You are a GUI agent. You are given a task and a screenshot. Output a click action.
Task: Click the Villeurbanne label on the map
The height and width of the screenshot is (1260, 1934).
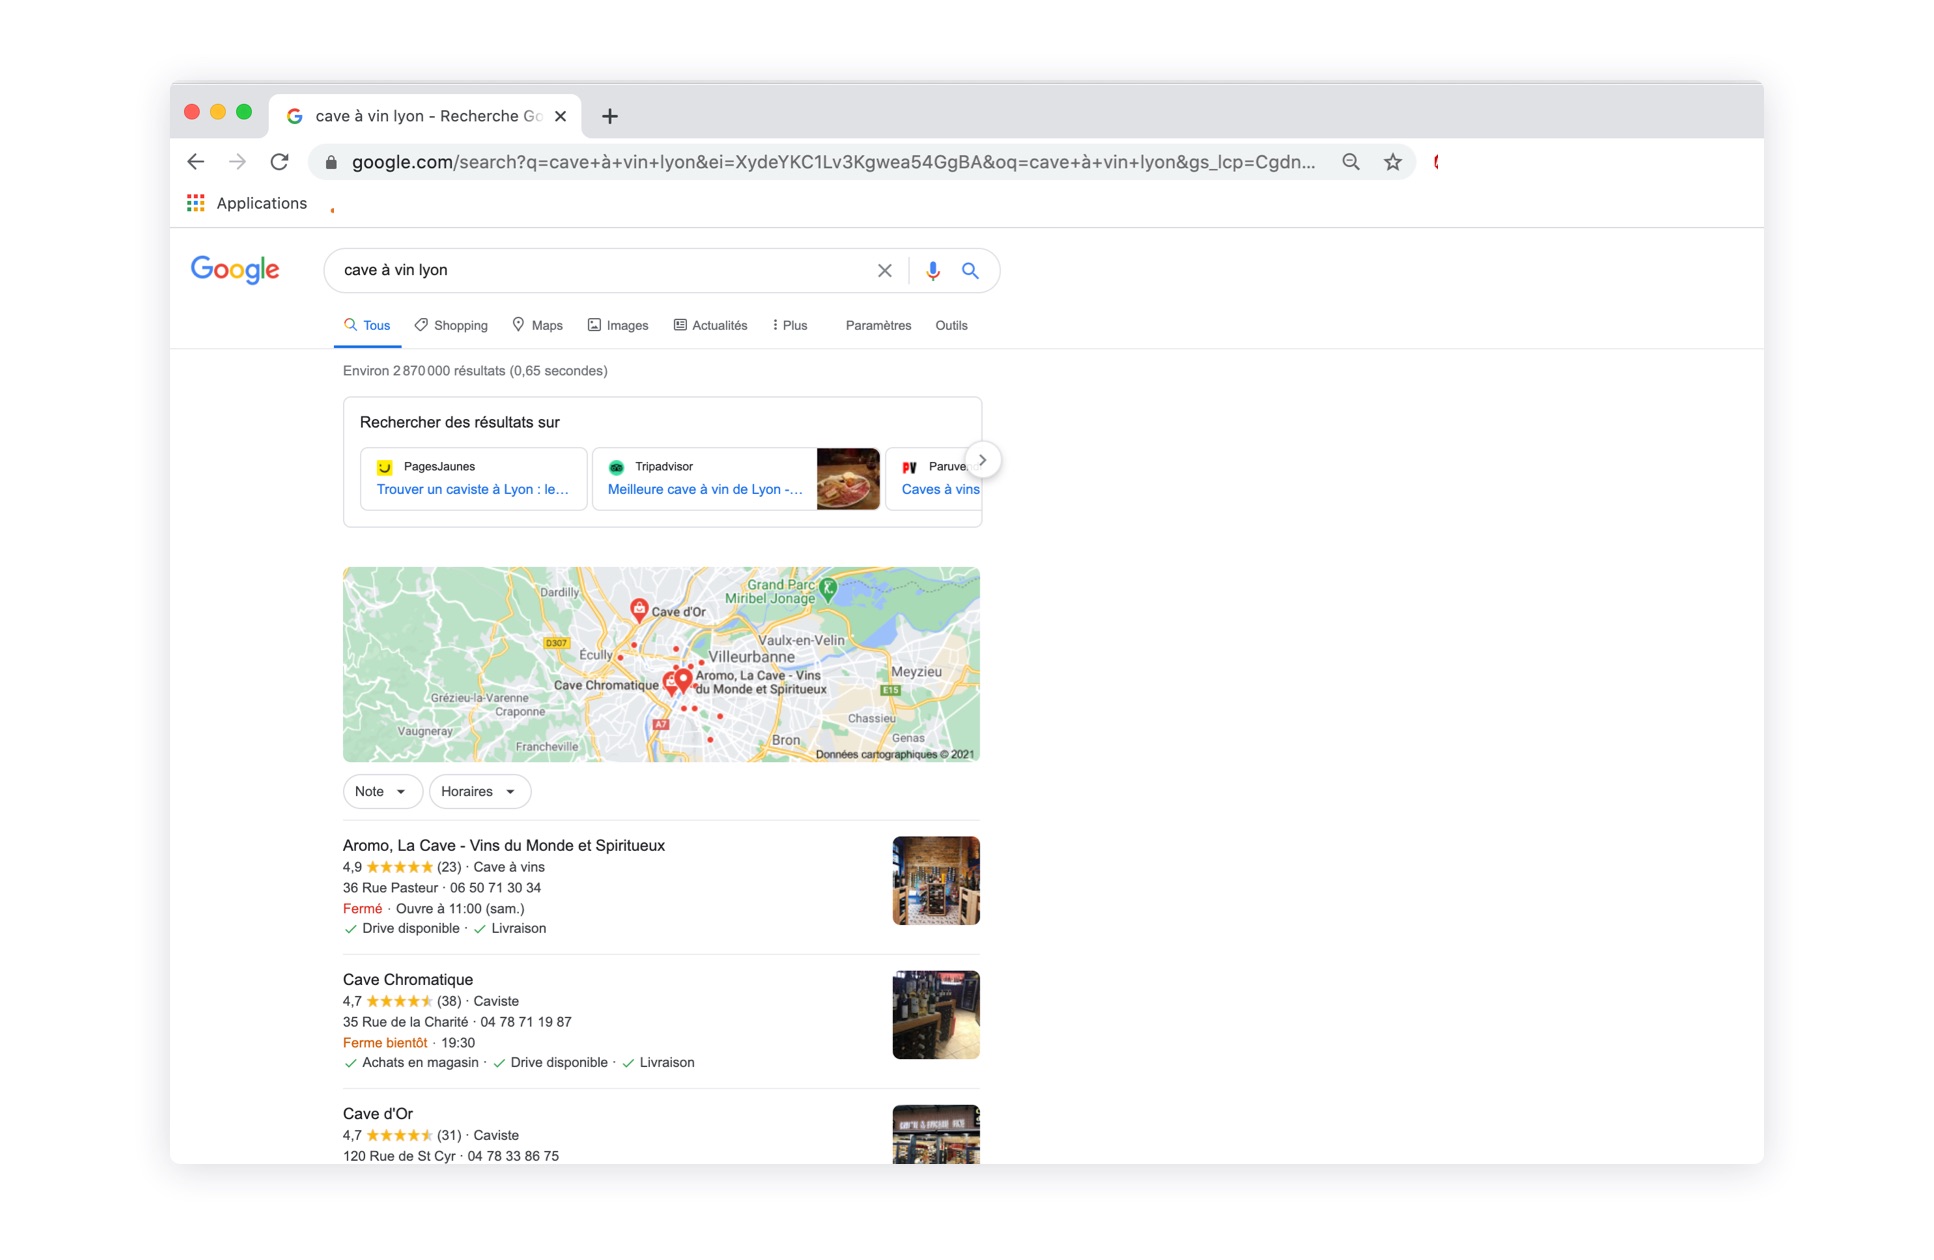[x=751, y=657]
